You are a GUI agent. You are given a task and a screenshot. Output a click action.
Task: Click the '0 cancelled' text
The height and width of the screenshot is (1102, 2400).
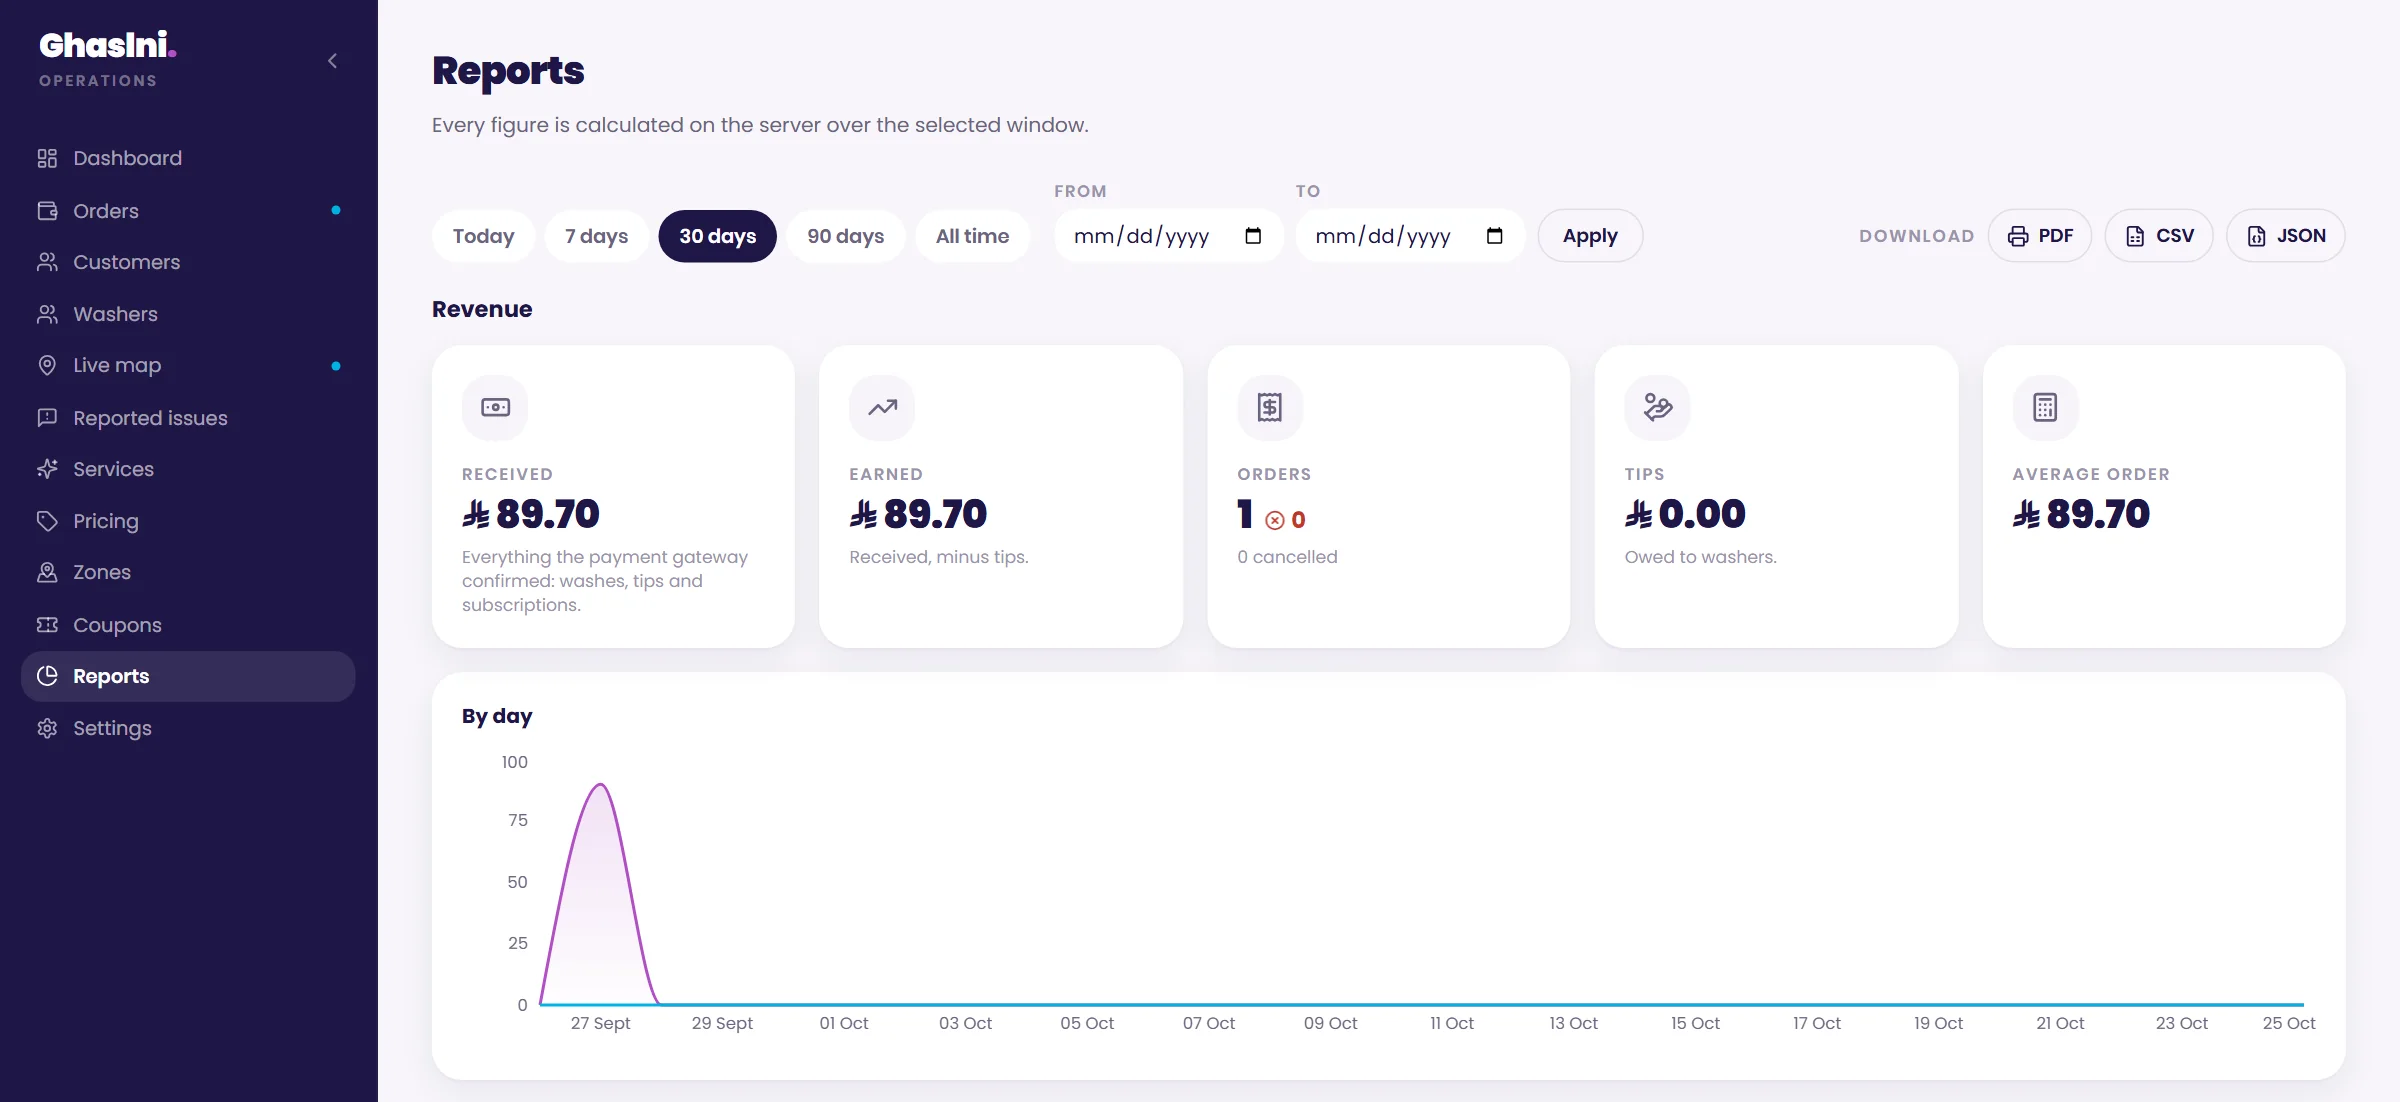(1287, 557)
